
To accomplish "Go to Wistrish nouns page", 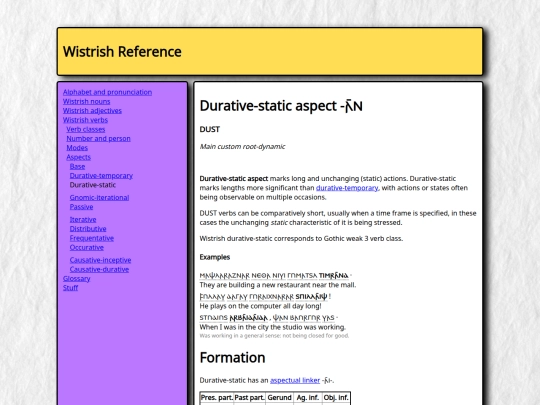I will (86, 102).
